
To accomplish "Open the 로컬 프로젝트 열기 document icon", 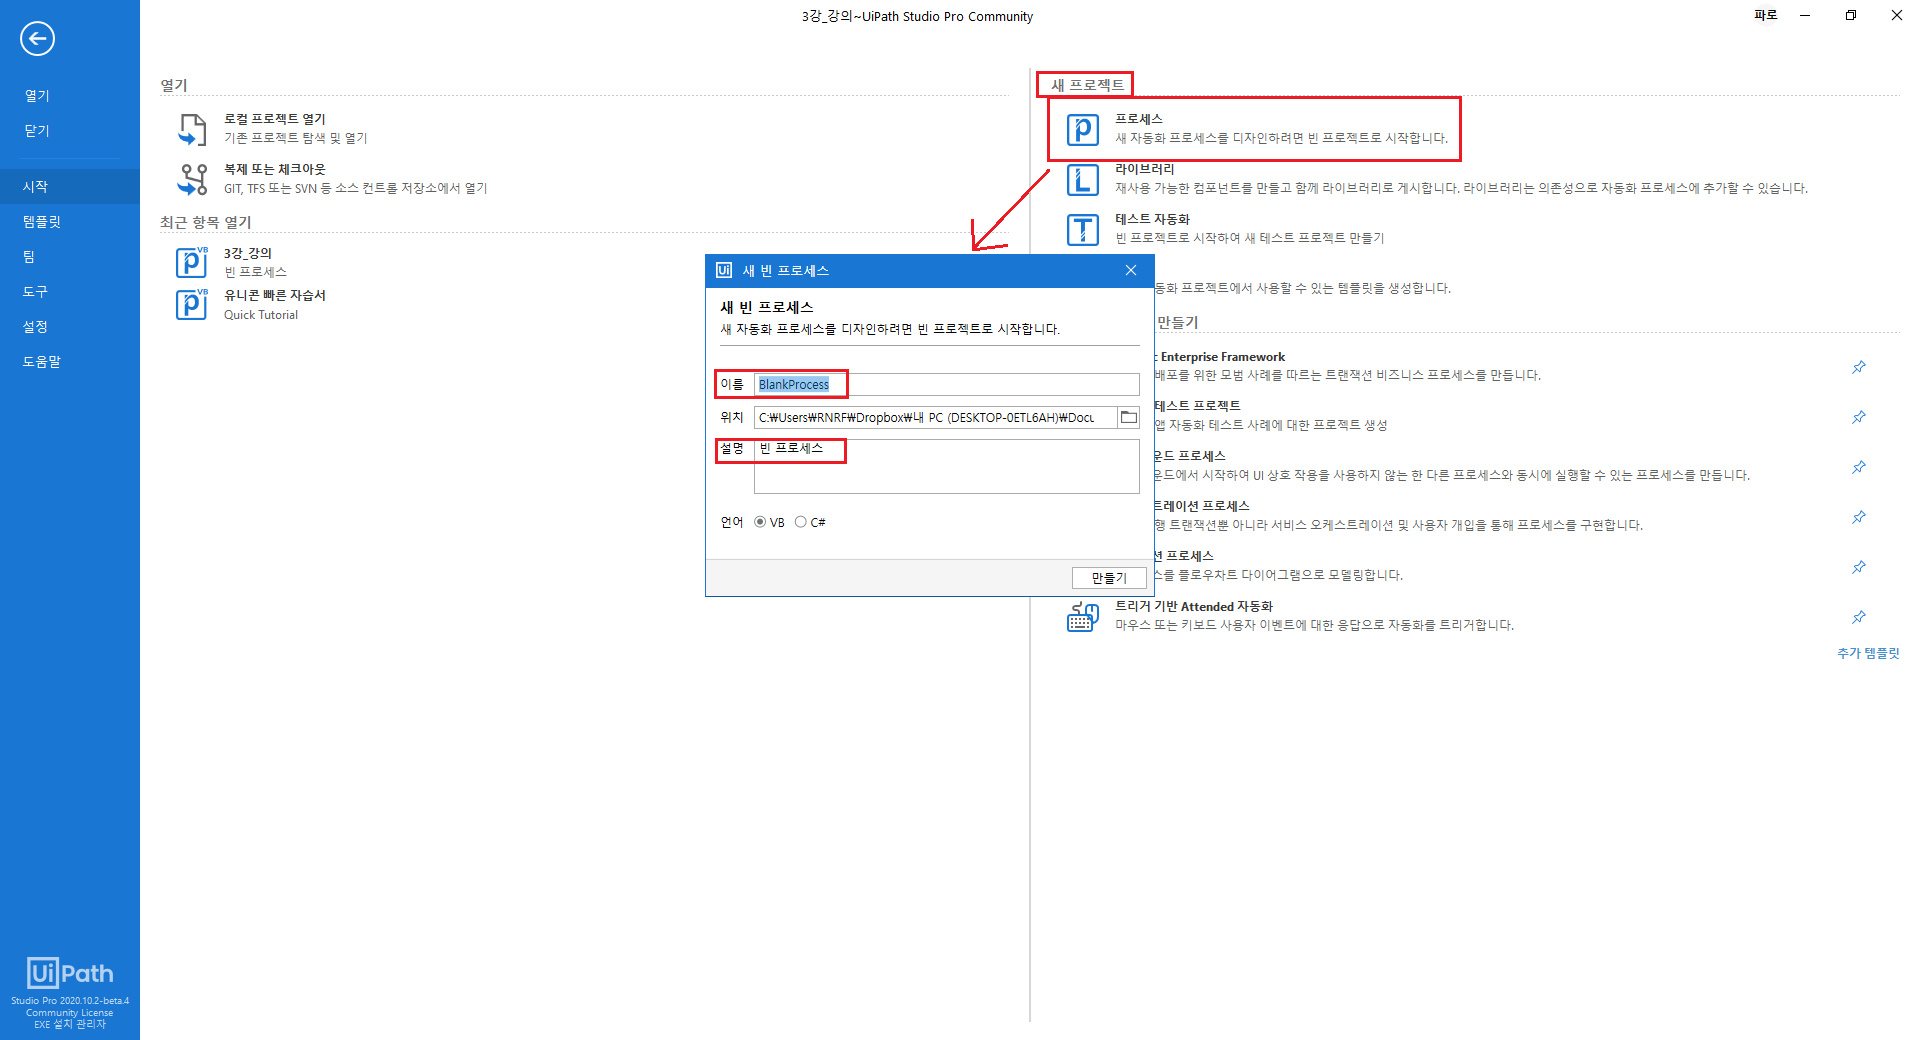I will (192, 129).
